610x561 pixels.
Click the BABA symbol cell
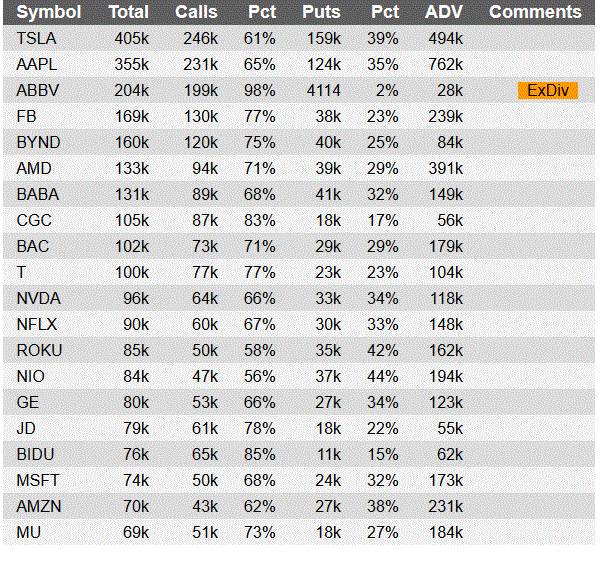coord(38,195)
